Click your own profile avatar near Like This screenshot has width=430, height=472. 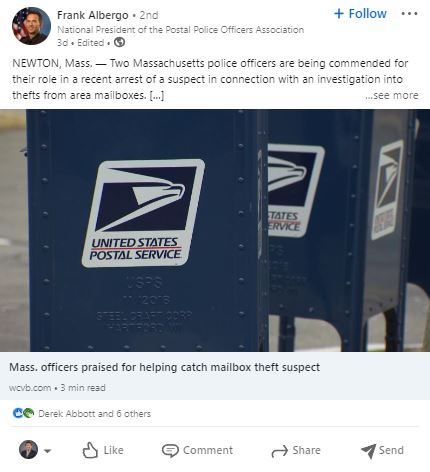pos(28,450)
